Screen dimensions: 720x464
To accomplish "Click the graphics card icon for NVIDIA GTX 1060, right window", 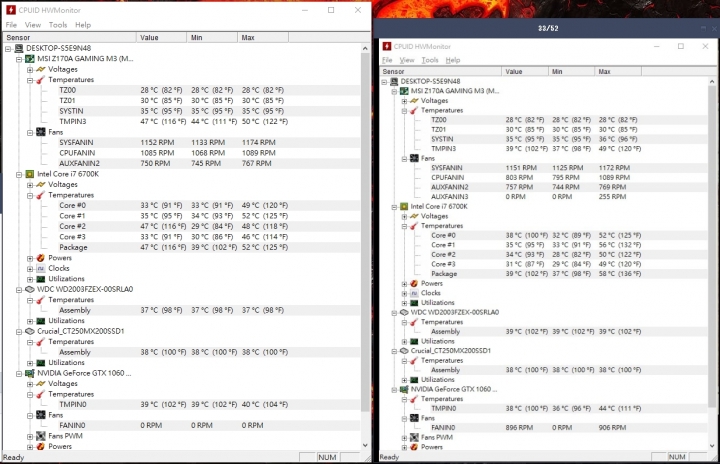I will [404, 390].
